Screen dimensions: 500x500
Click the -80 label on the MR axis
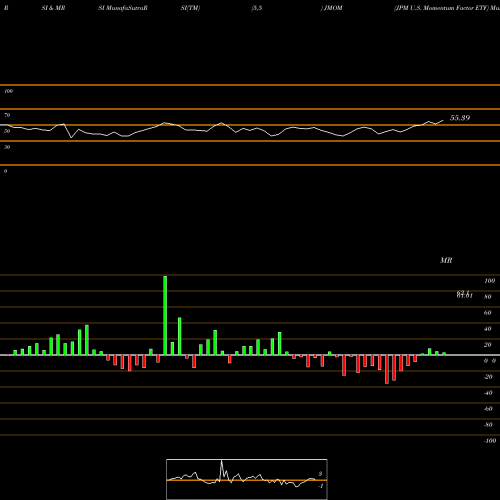click(x=488, y=425)
